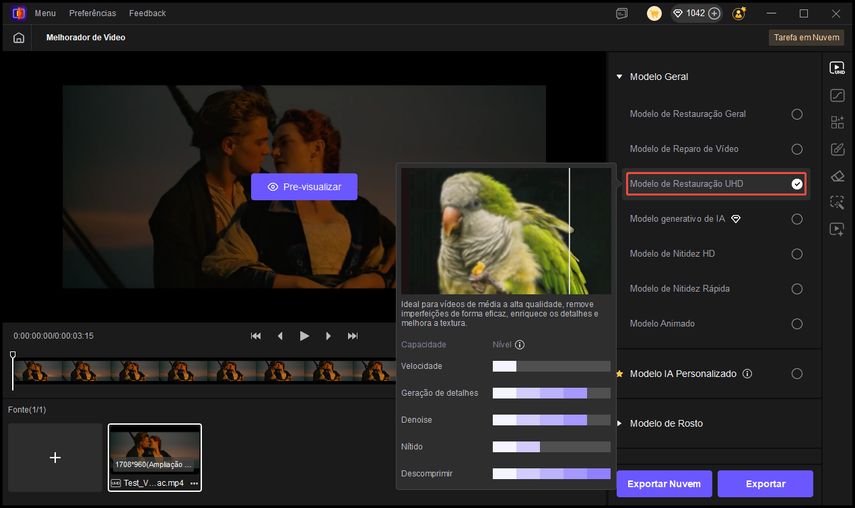
Task: Open more options on Test_V...ac.mp4 clip
Action: [x=194, y=483]
